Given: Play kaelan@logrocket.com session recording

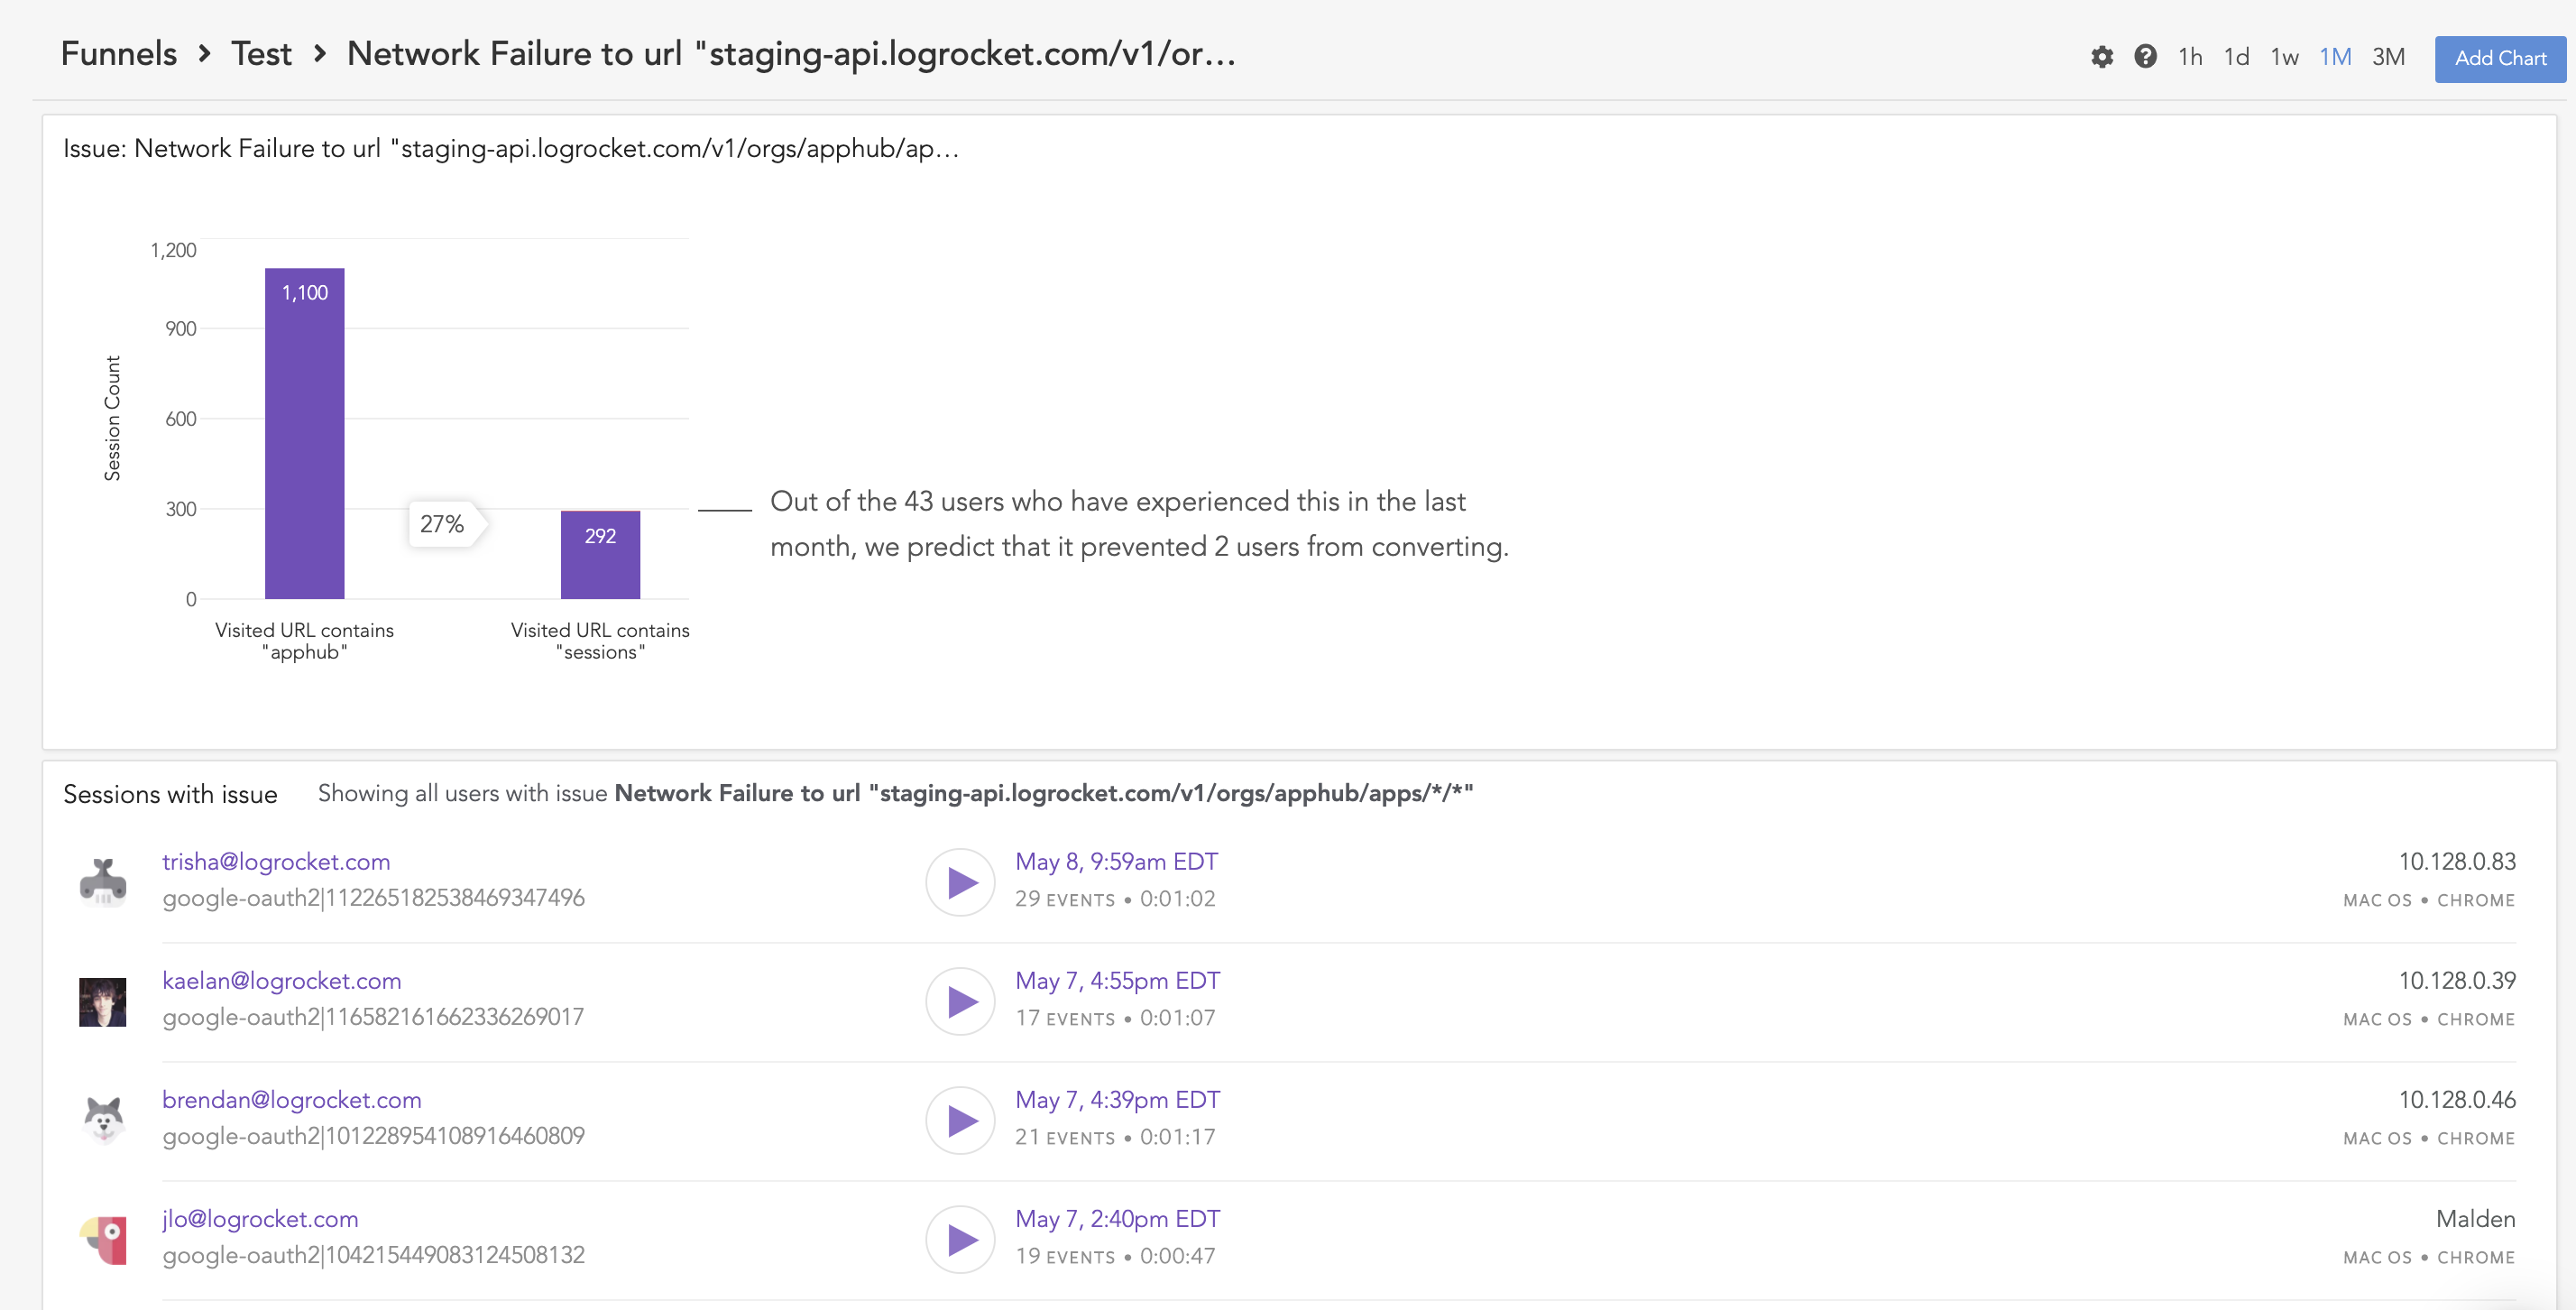Looking at the screenshot, I should pos(960,1001).
